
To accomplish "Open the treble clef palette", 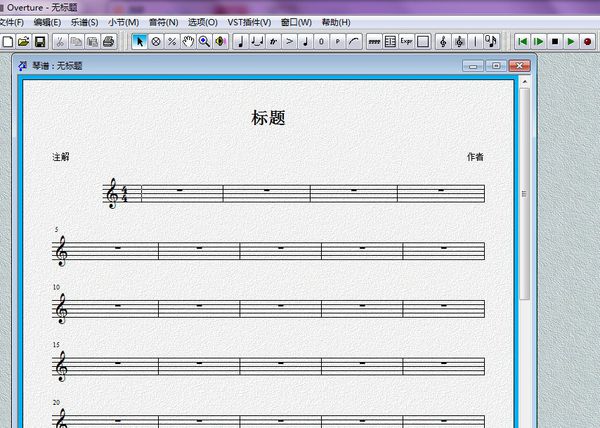I will point(442,41).
